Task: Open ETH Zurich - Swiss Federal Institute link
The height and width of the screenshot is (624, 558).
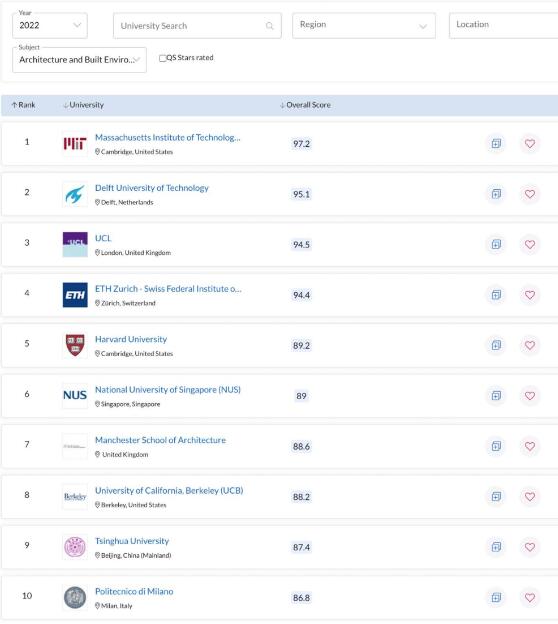Action: click(x=168, y=289)
